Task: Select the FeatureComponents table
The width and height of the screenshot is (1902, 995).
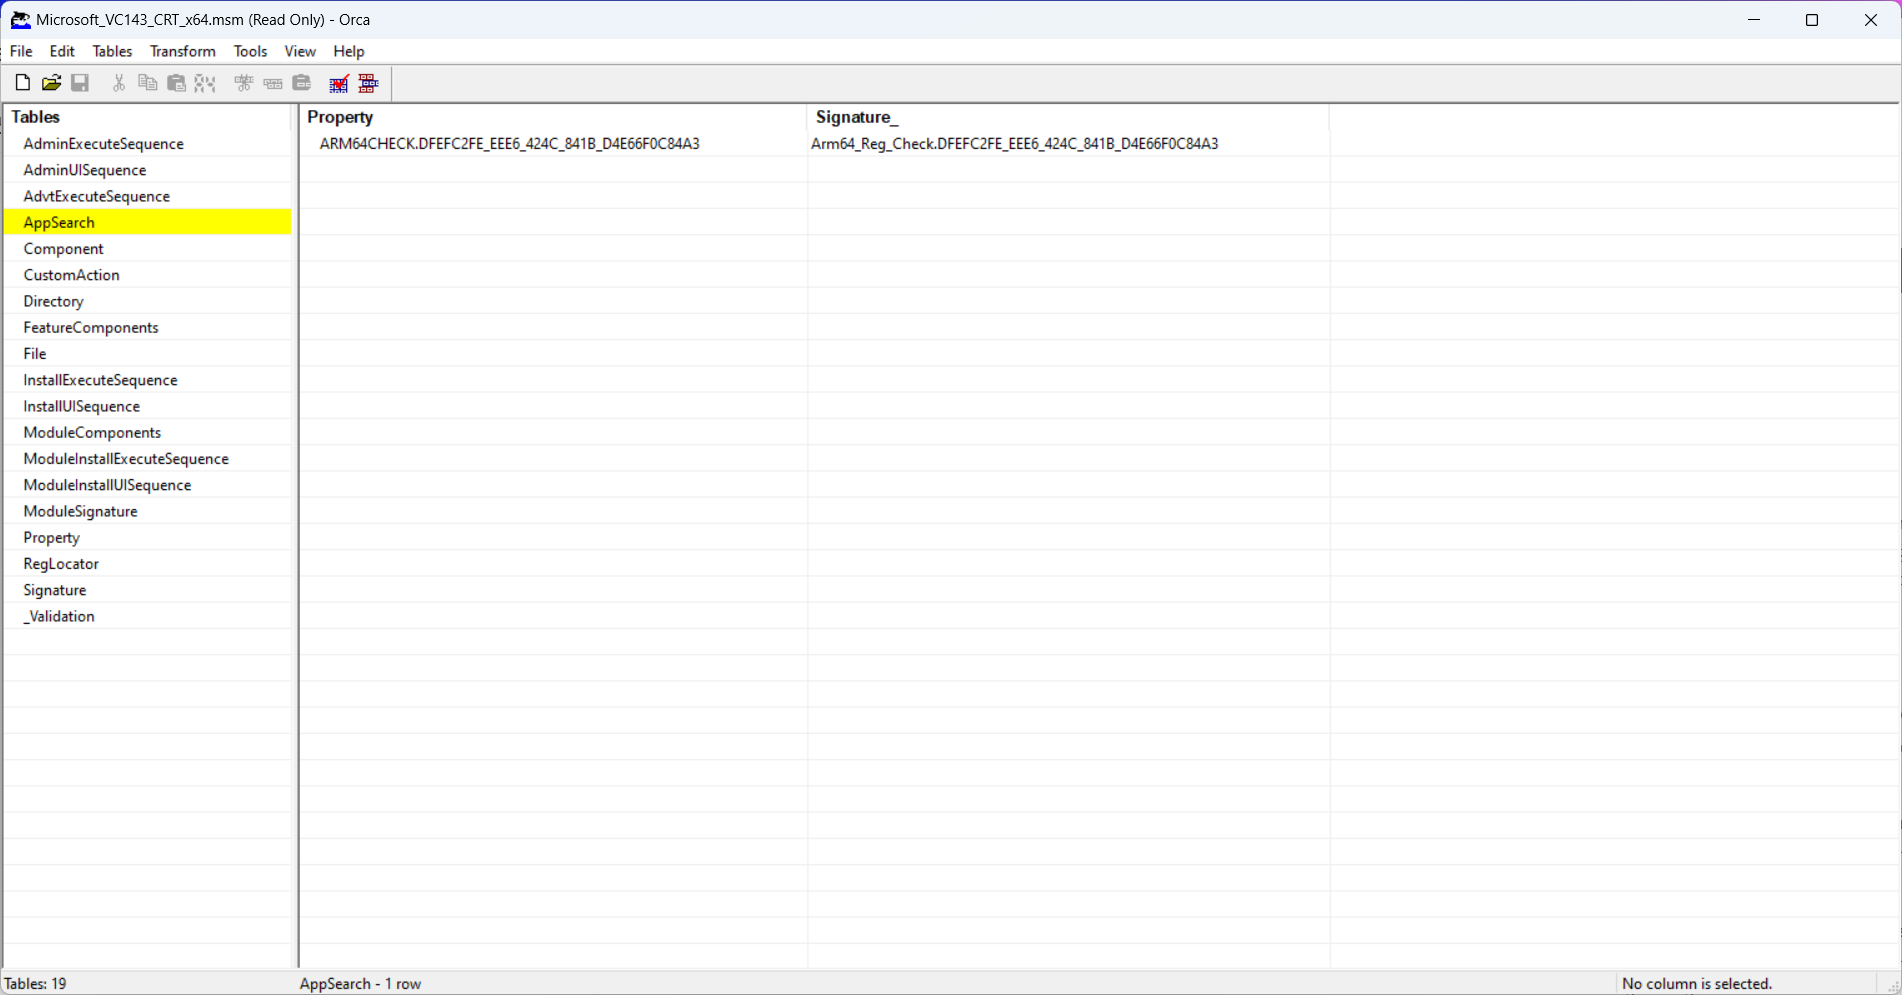Action: [x=148, y=328]
